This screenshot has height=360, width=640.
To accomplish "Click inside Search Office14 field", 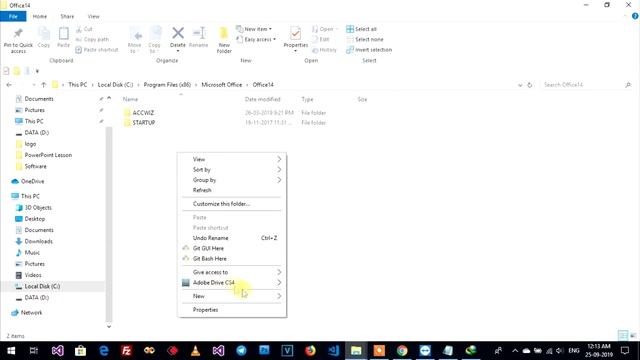I will coord(582,85).
